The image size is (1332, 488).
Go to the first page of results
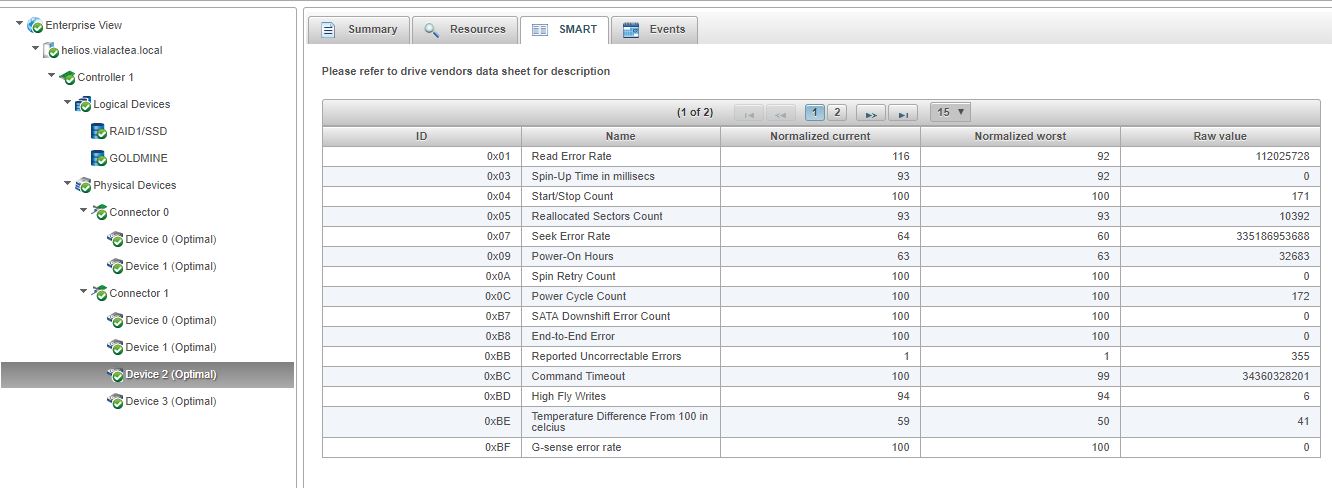(x=749, y=113)
